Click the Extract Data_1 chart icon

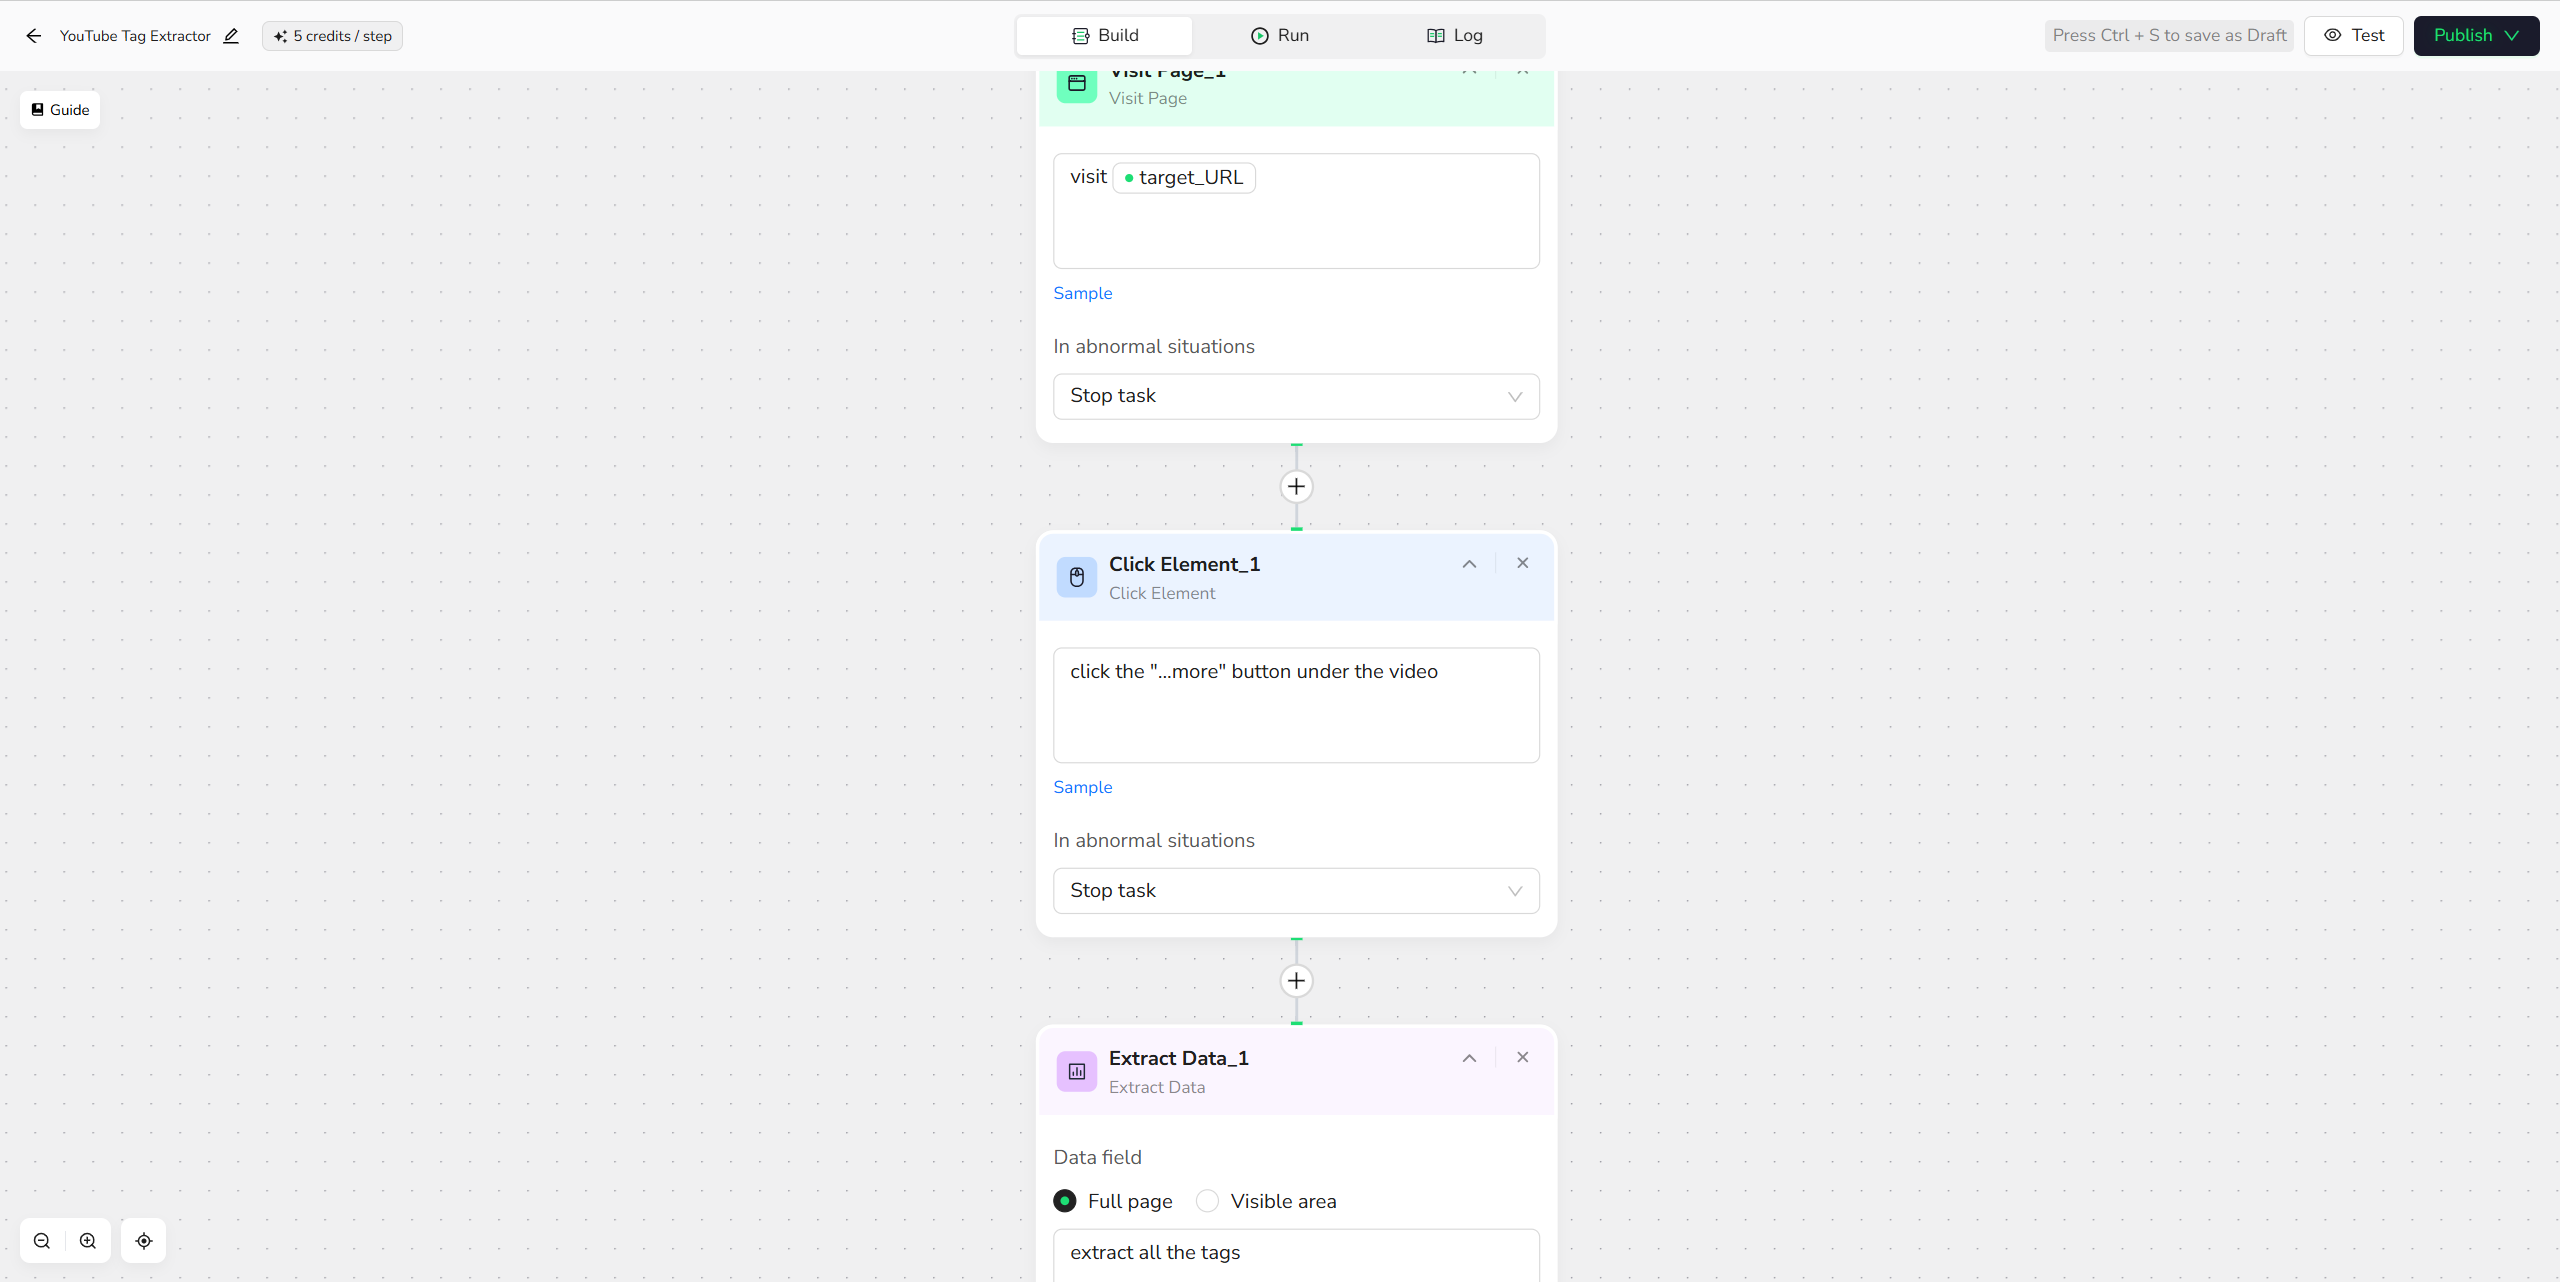pyautogui.click(x=1077, y=1071)
